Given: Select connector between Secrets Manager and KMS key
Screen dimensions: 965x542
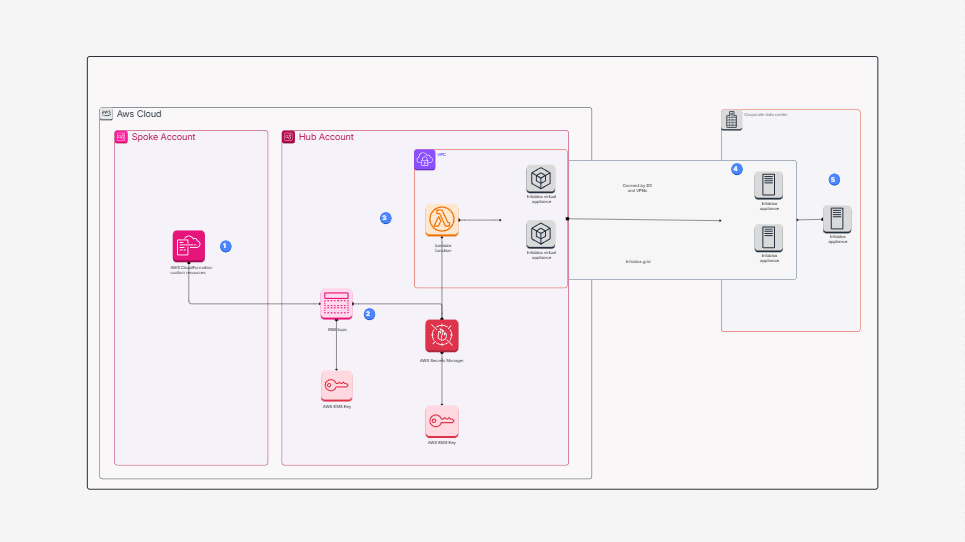Looking at the screenshot, I should (x=442, y=378).
